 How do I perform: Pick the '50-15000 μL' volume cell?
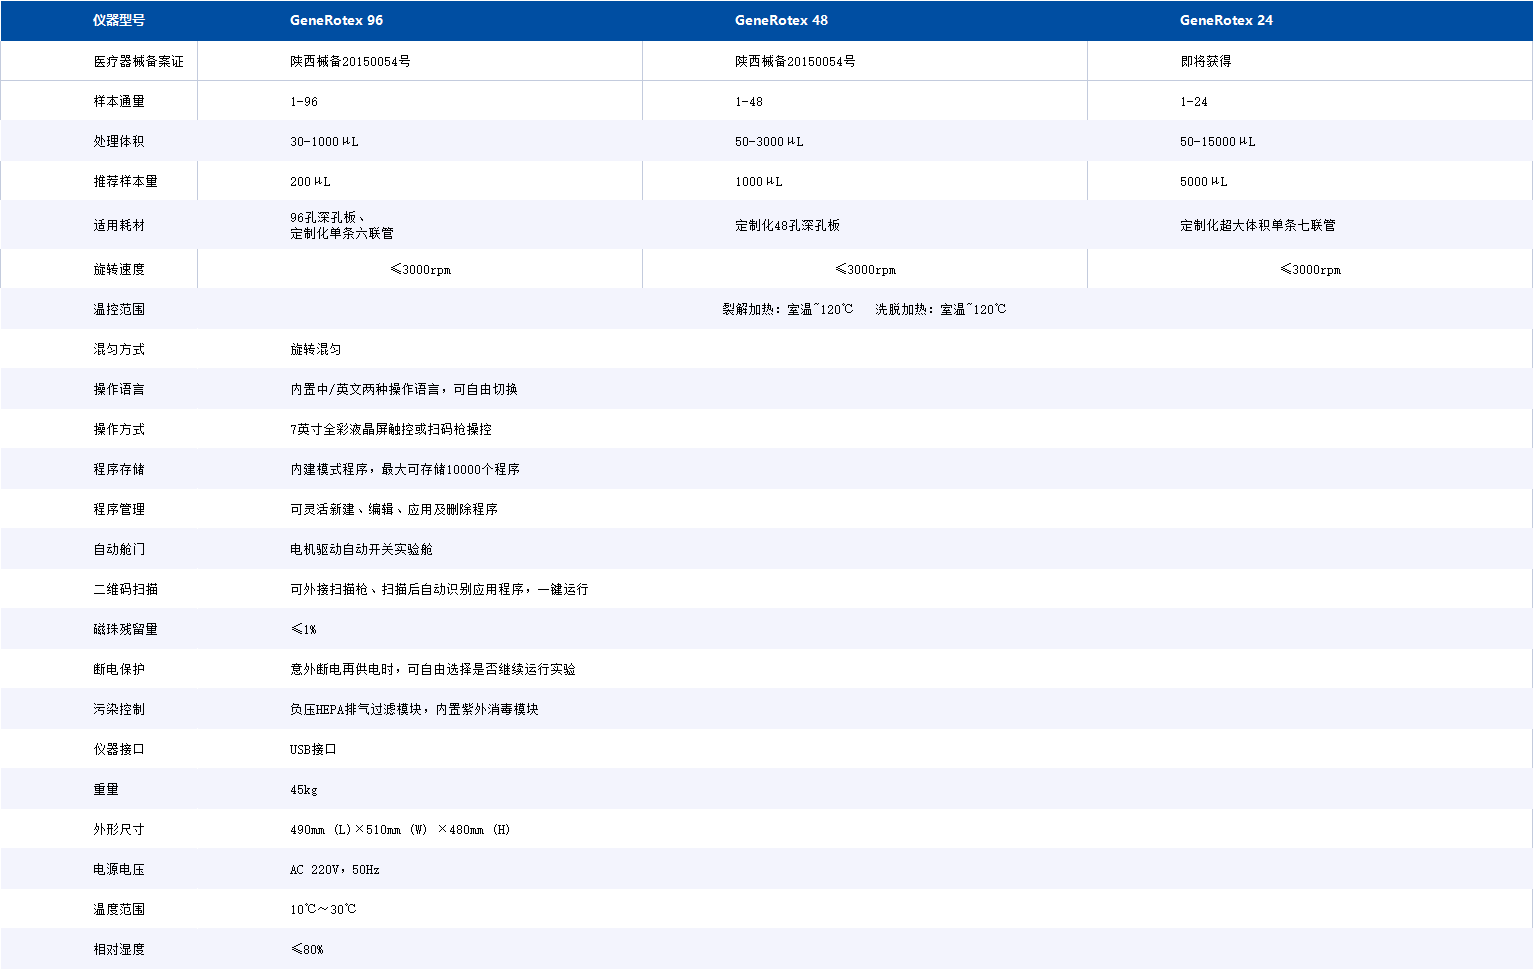pos(1217,141)
